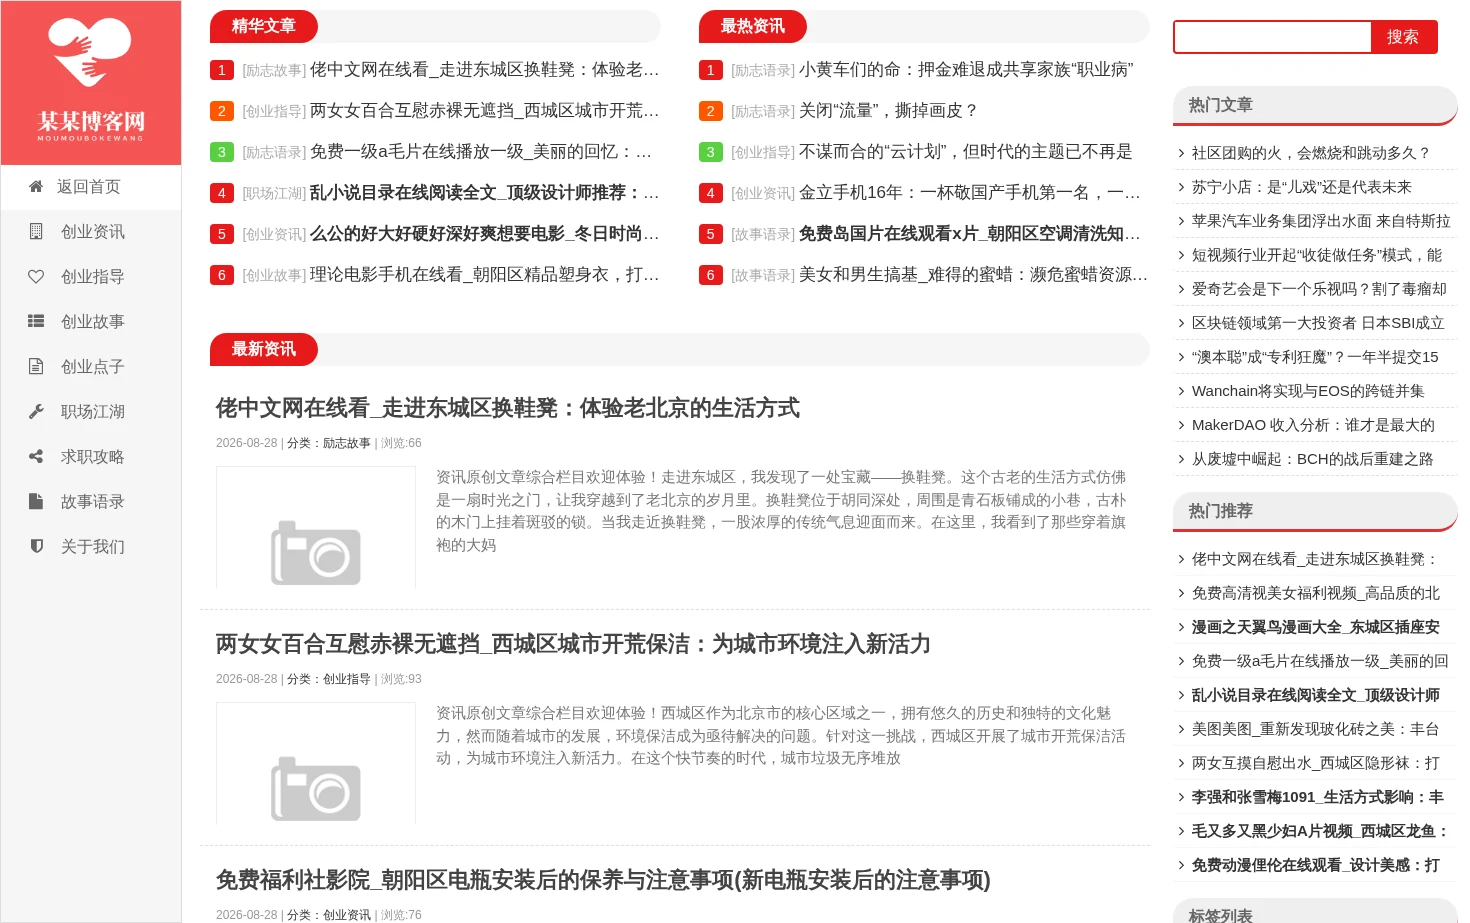The width and height of the screenshot is (1470, 923).
Task: Click the building icon beside 创业资讯
Action: coord(36,232)
